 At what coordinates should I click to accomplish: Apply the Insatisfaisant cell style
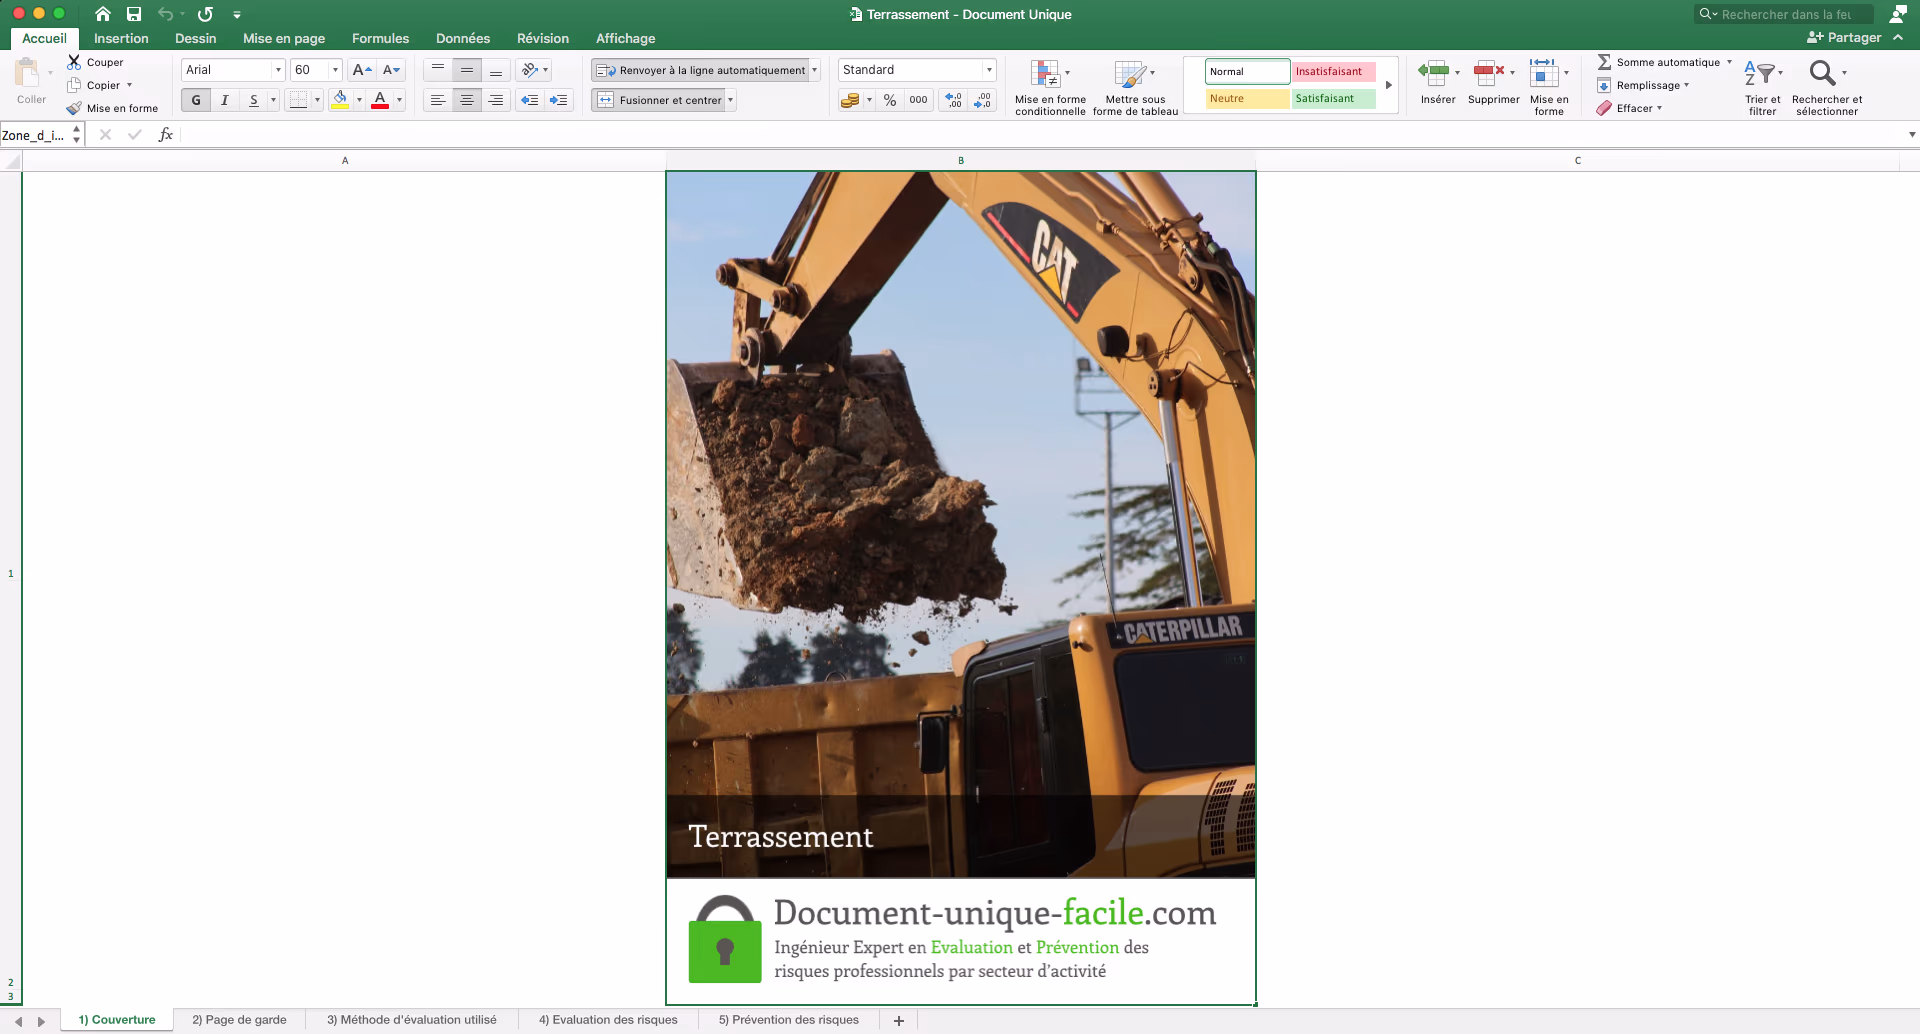pyautogui.click(x=1333, y=72)
